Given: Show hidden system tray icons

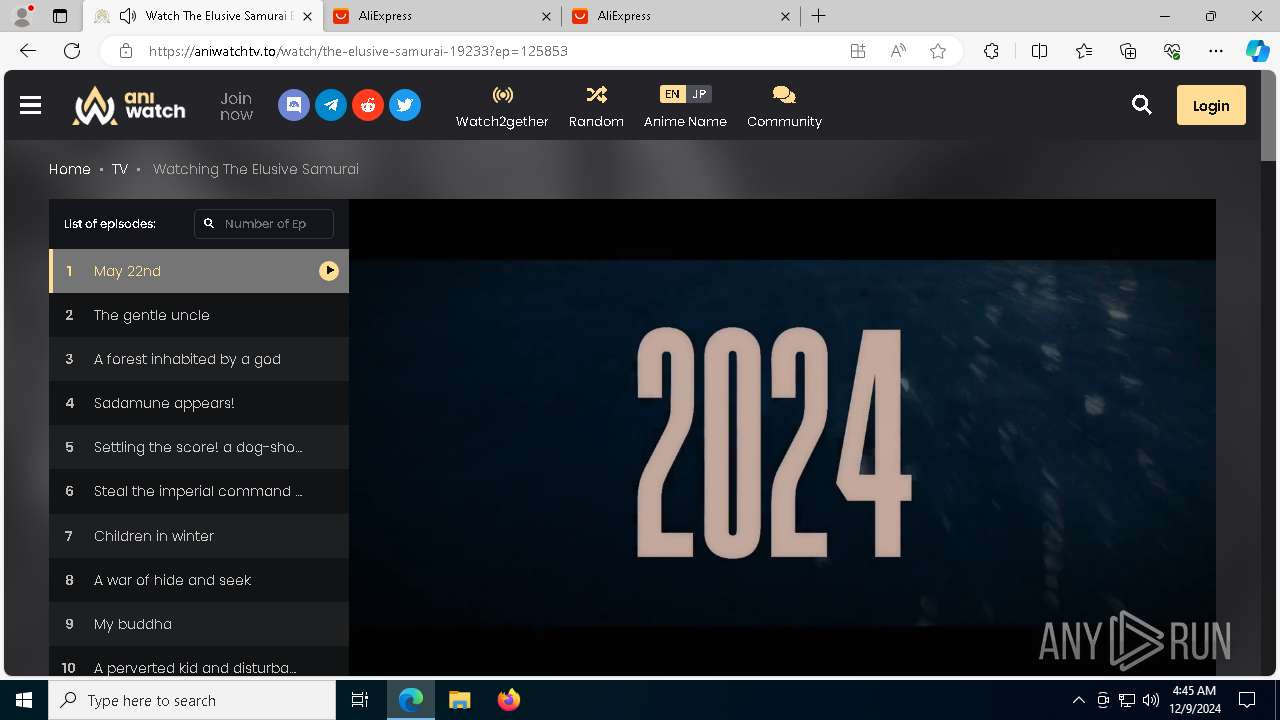Looking at the screenshot, I should point(1079,700).
